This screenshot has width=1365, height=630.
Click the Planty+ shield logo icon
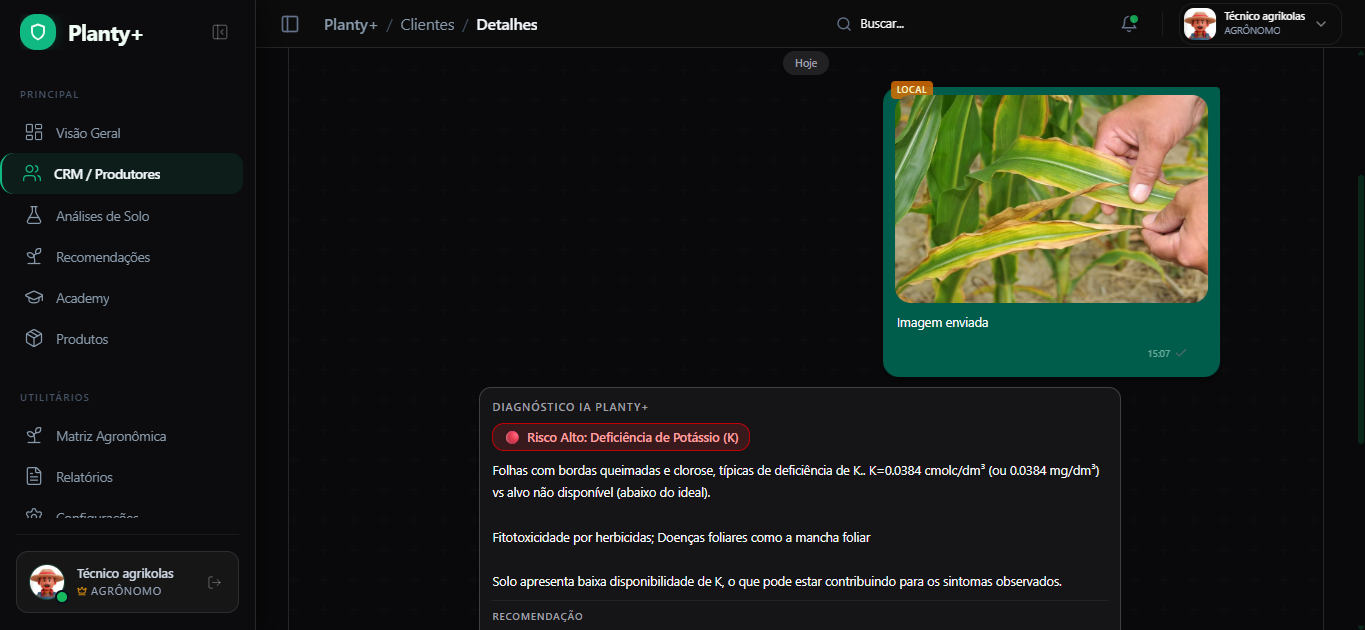[x=38, y=33]
